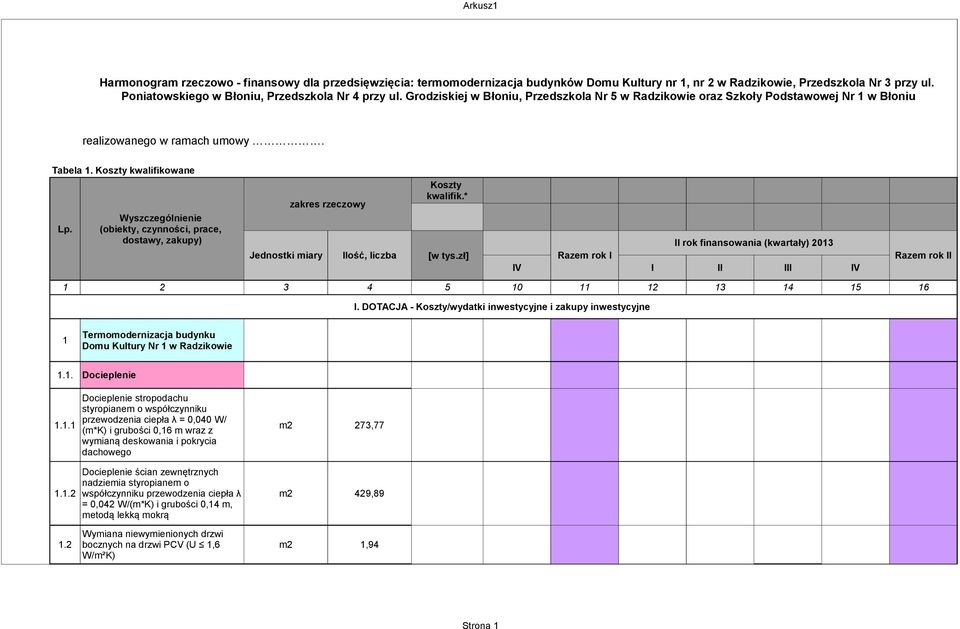This screenshot has height=629, width=960.
Task: Click 'Termomodernizacja budynku Domu Kultury Nr 1' cell
Action: click(x=162, y=341)
